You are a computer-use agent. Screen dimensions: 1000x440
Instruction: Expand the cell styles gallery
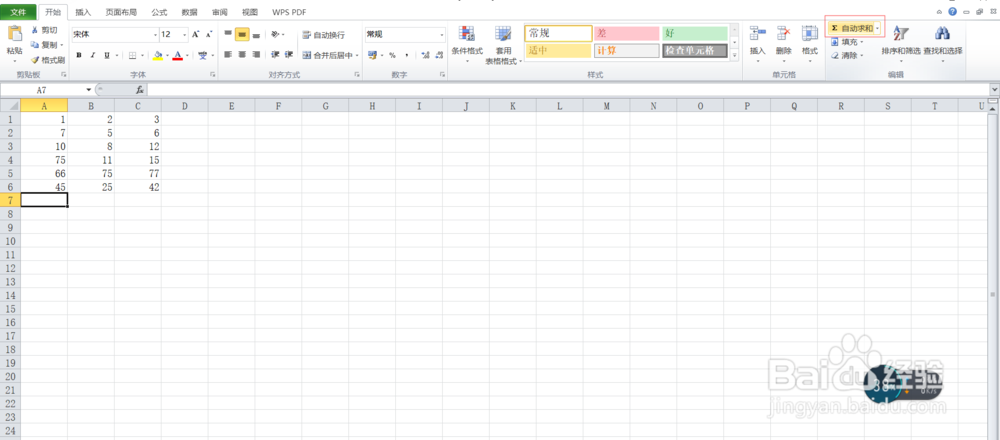734,55
